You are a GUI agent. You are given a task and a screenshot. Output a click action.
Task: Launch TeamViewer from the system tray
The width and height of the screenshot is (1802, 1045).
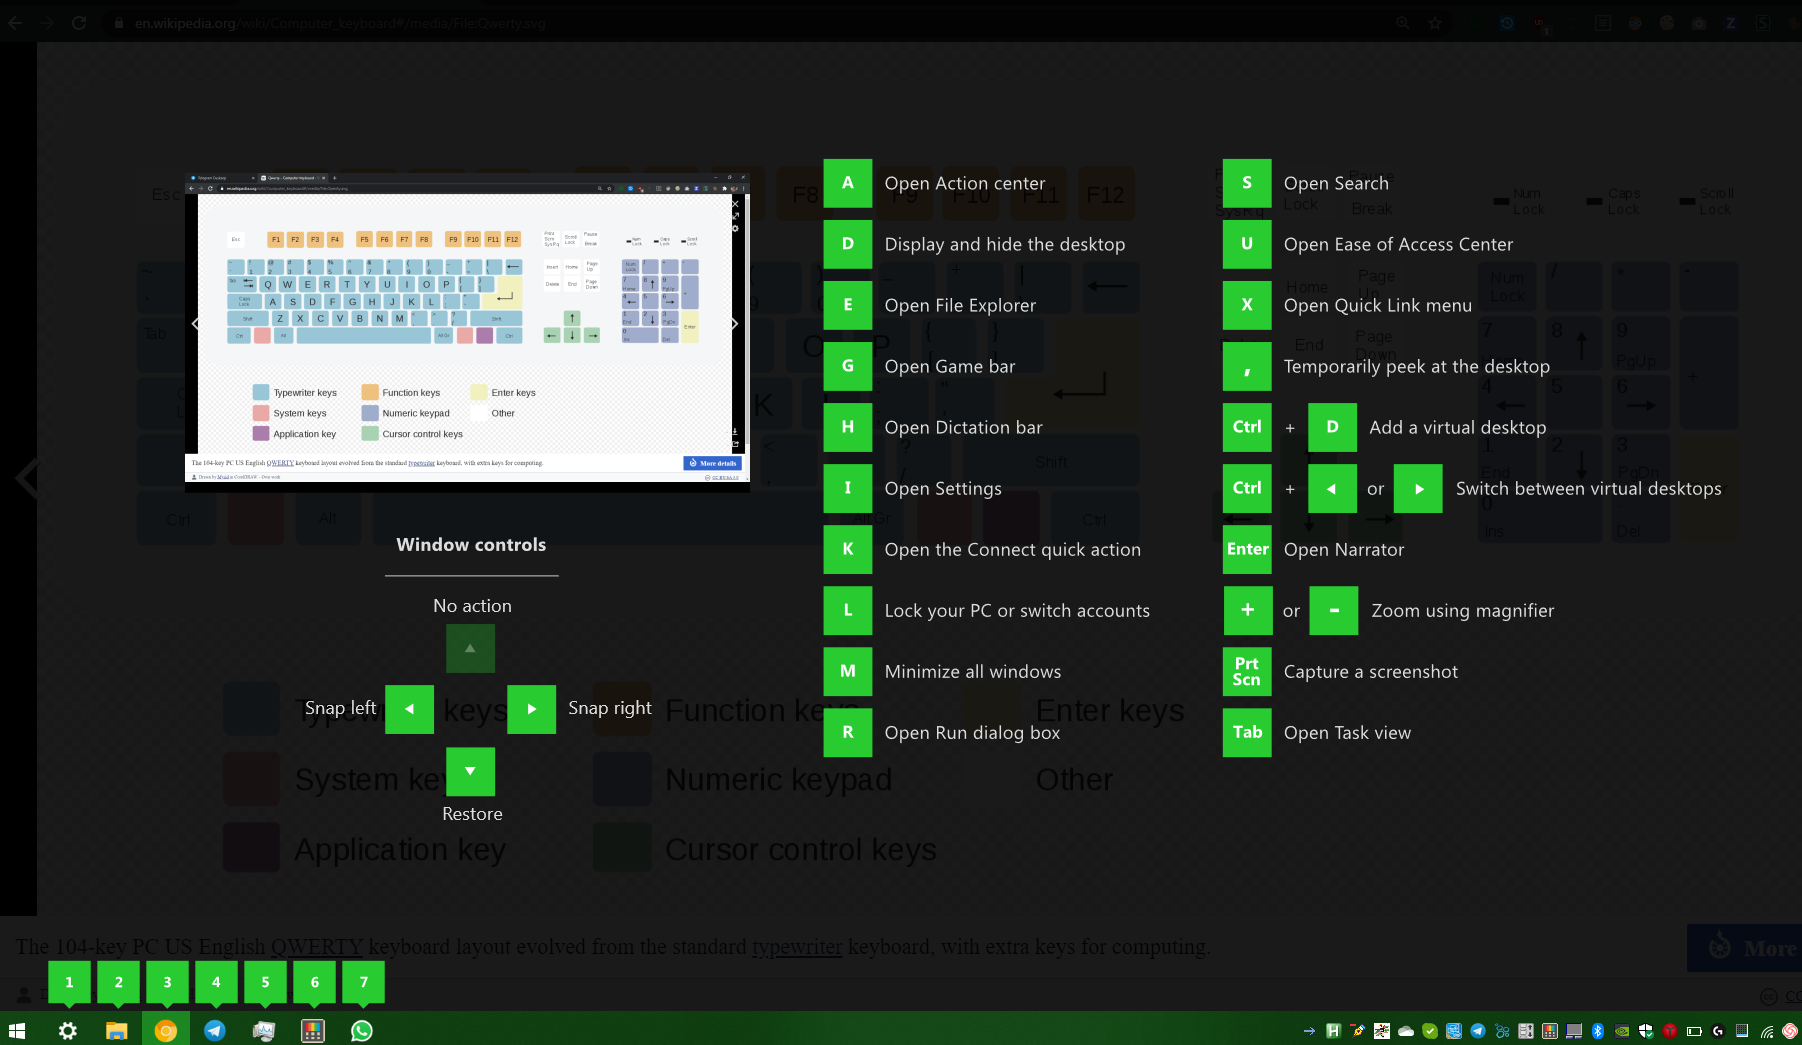[x=1669, y=1031]
